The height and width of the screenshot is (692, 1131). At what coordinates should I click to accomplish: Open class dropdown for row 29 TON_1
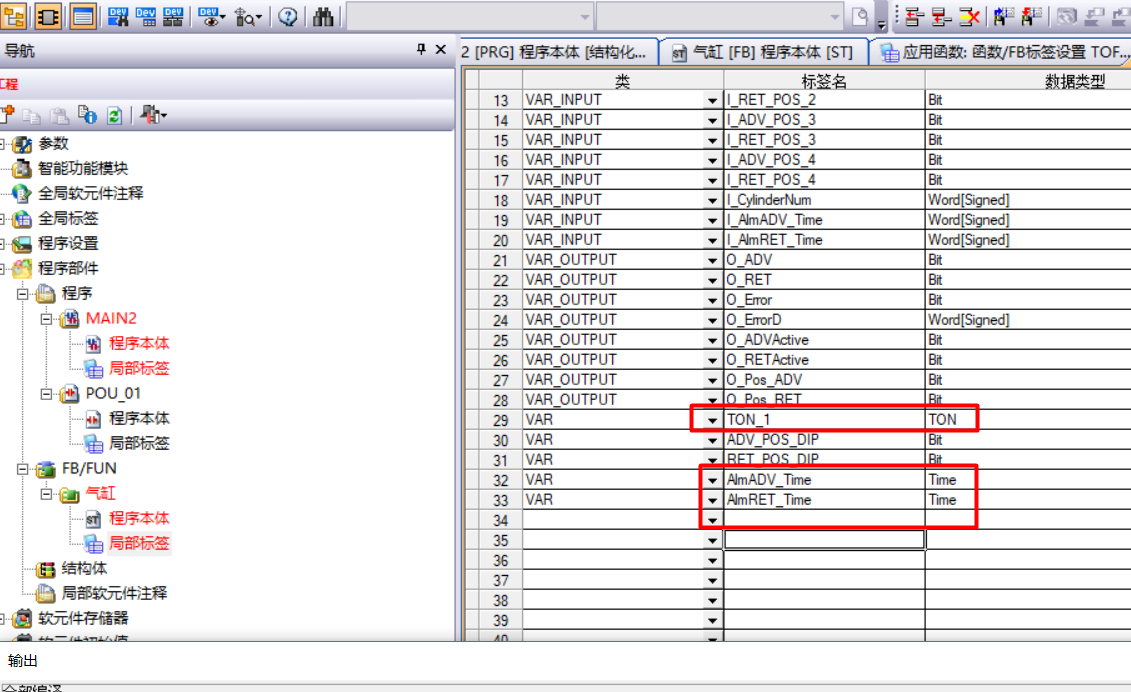(711, 420)
